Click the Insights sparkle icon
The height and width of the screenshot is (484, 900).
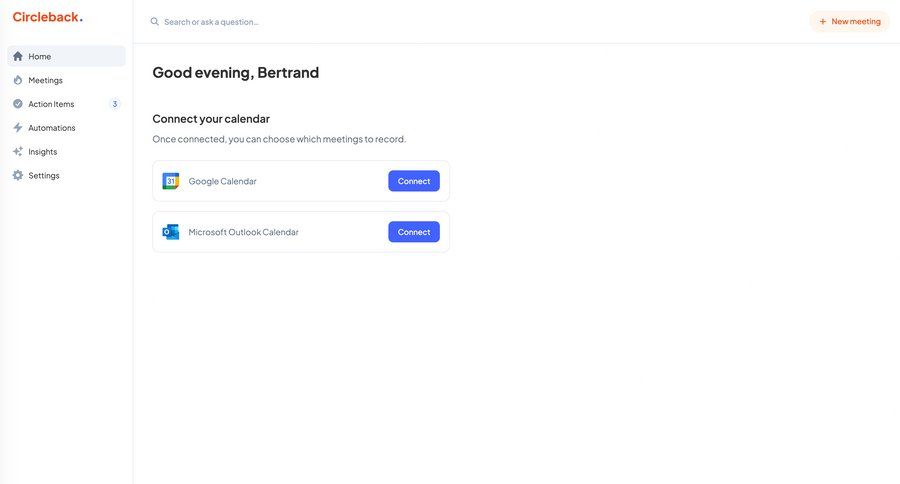tap(18, 152)
